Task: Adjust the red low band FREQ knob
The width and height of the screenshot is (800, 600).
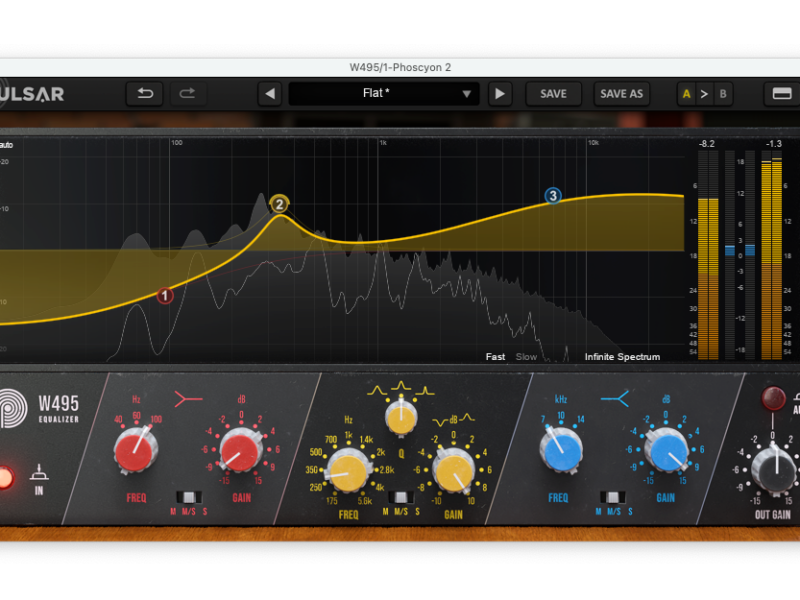Action: [x=136, y=451]
